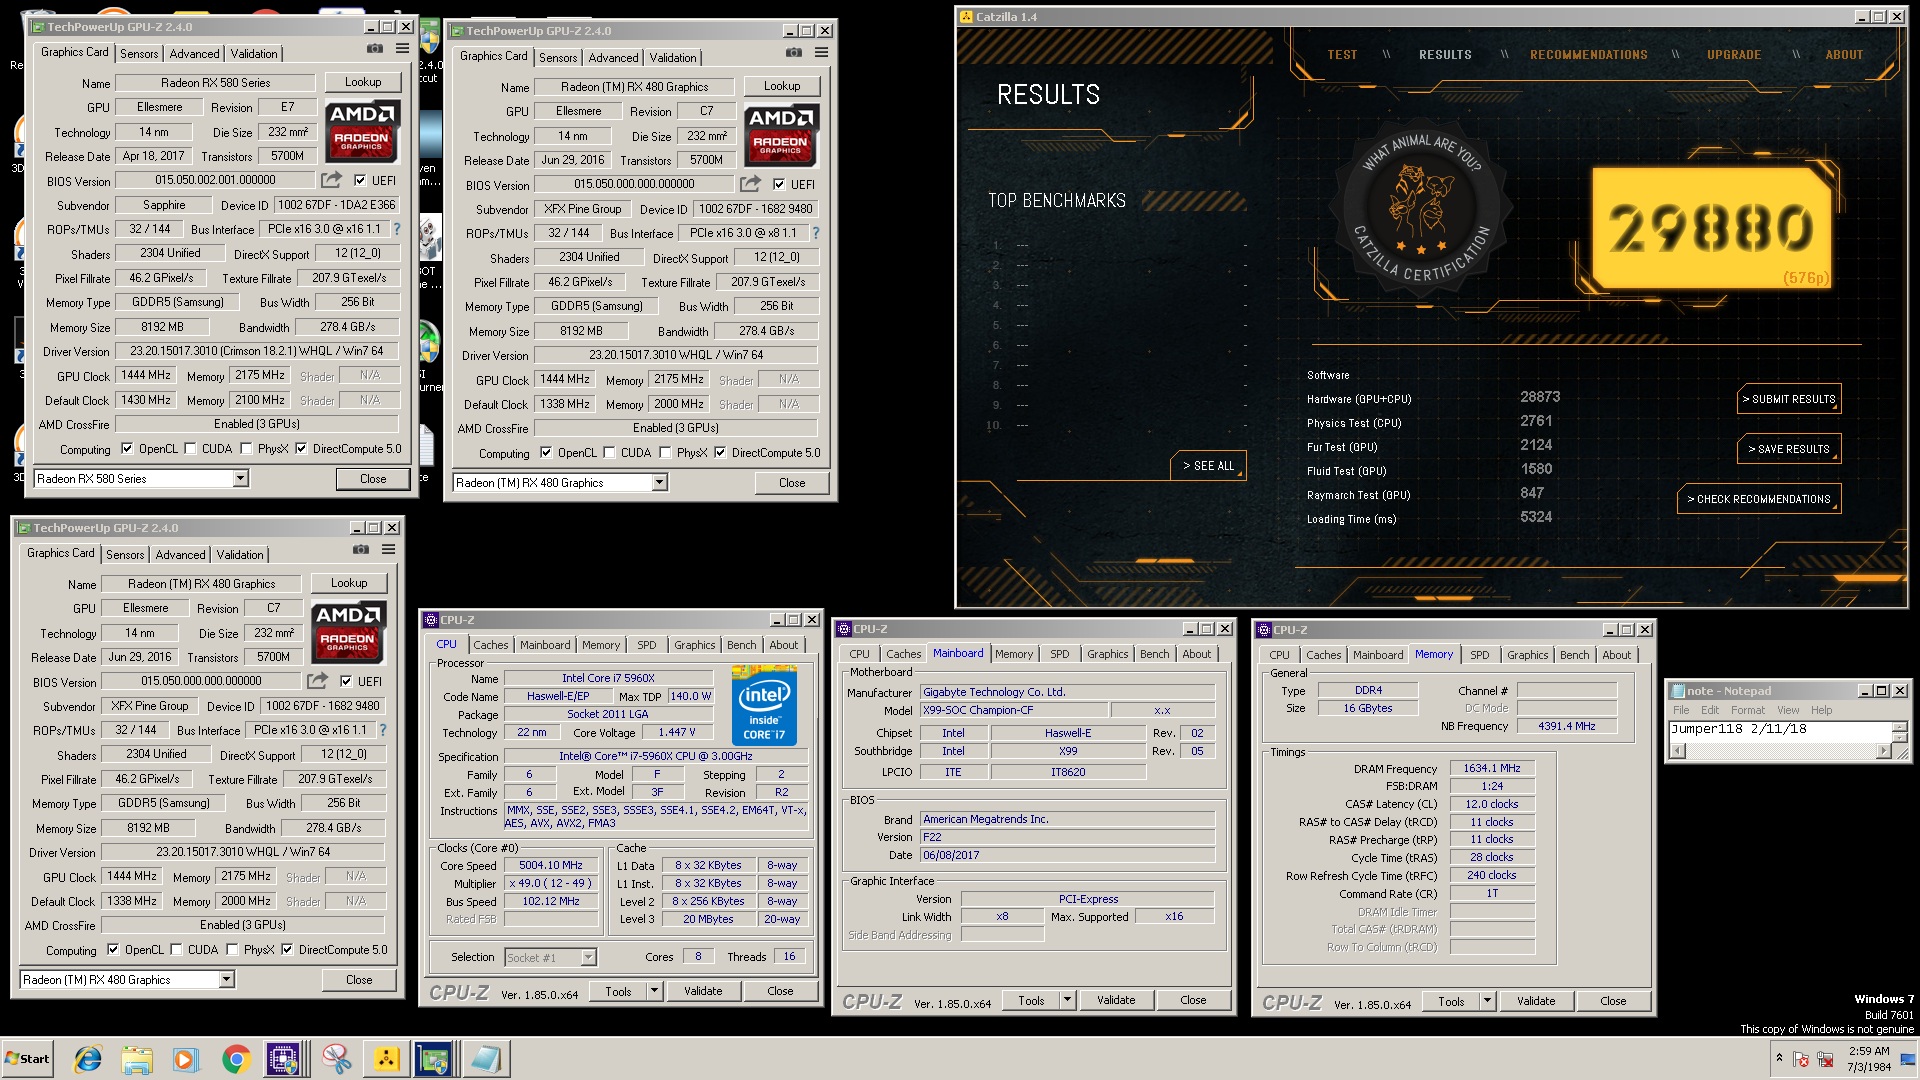Click Bus Interface question mark in lower RX 480 GPU-Z
The image size is (1920, 1080).
[x=383, y=730]
